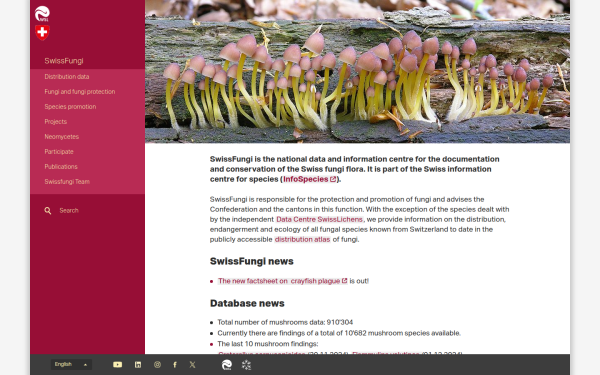Open the Distribution data menu item

pos(67,77)
